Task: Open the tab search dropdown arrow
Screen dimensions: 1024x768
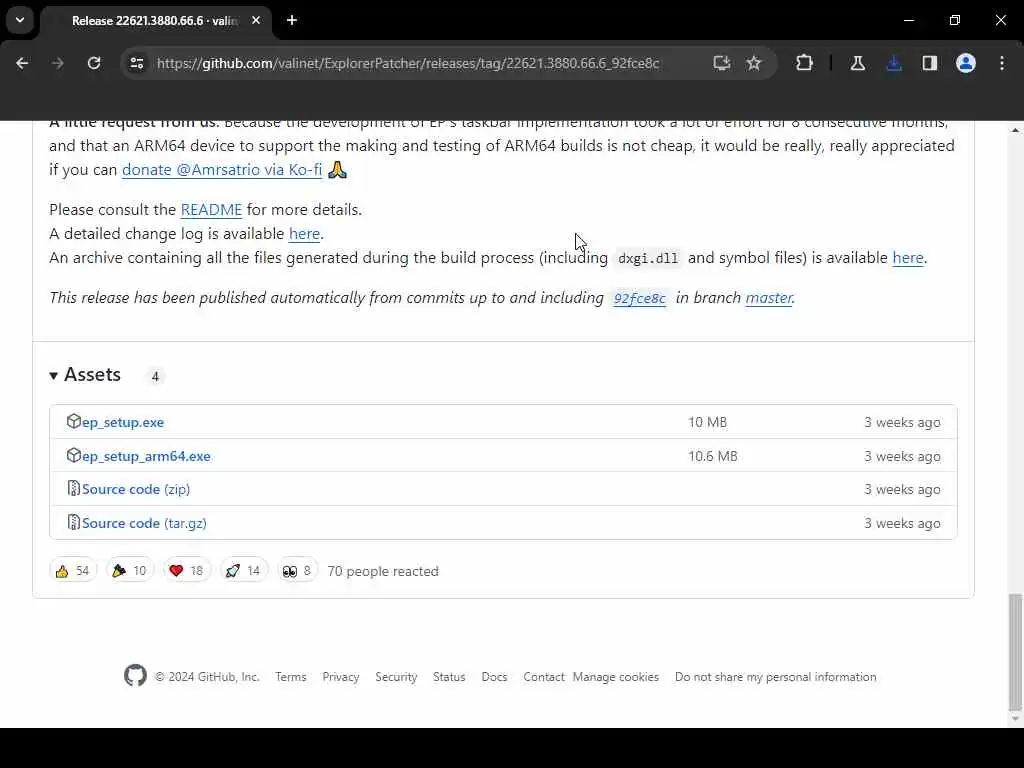Action: click(x=20, y=20)
